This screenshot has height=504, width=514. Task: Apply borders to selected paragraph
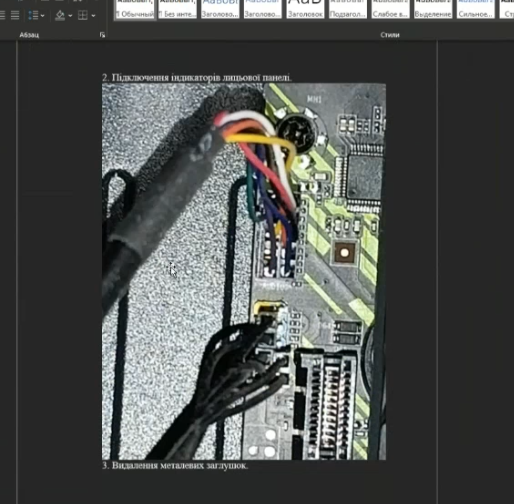pyautogui.click(x=83, y=15)
